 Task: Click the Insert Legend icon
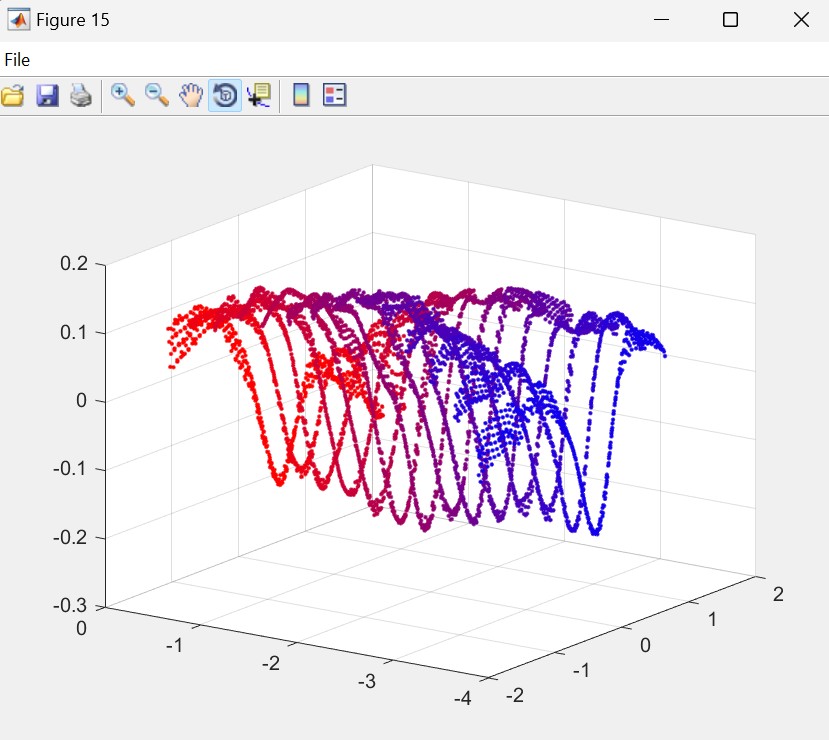pos(334,96)
